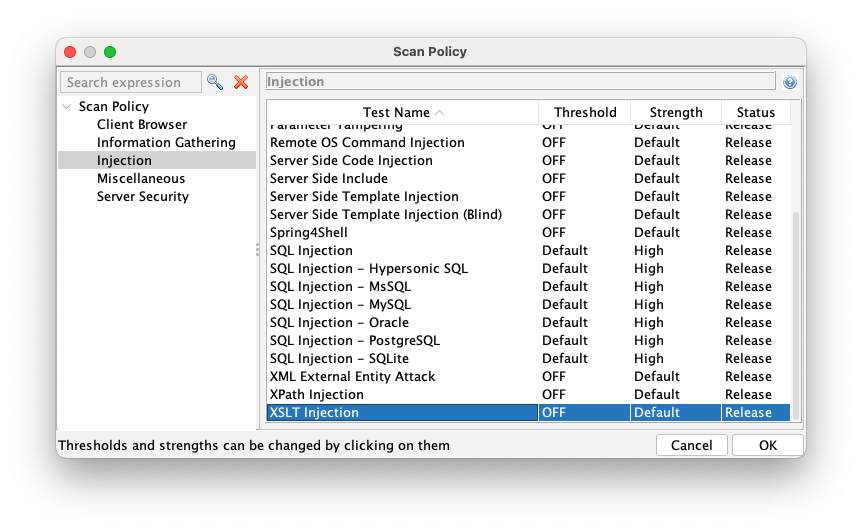Open Information Gathering category
Image resolution: width=862 pixels, height=532 pixels.
pos(166,143)
